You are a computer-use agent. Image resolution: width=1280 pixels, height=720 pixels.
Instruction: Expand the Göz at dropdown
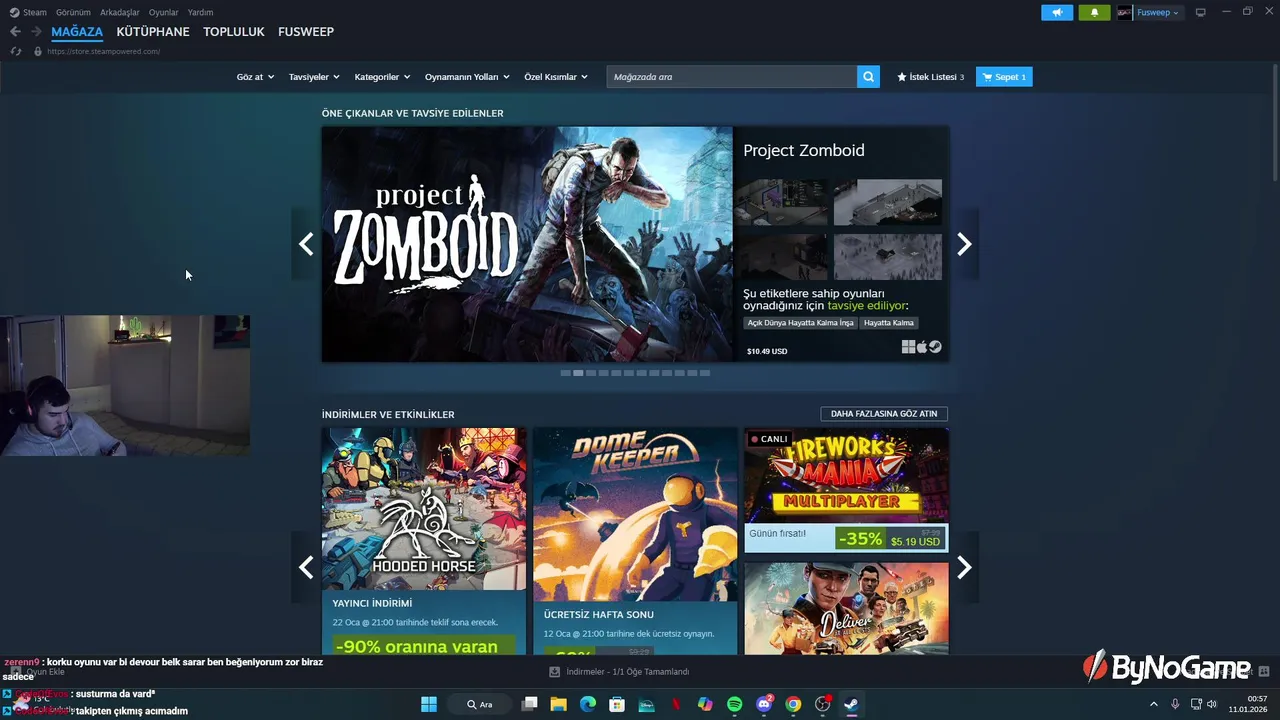click(x=255, y=77)
